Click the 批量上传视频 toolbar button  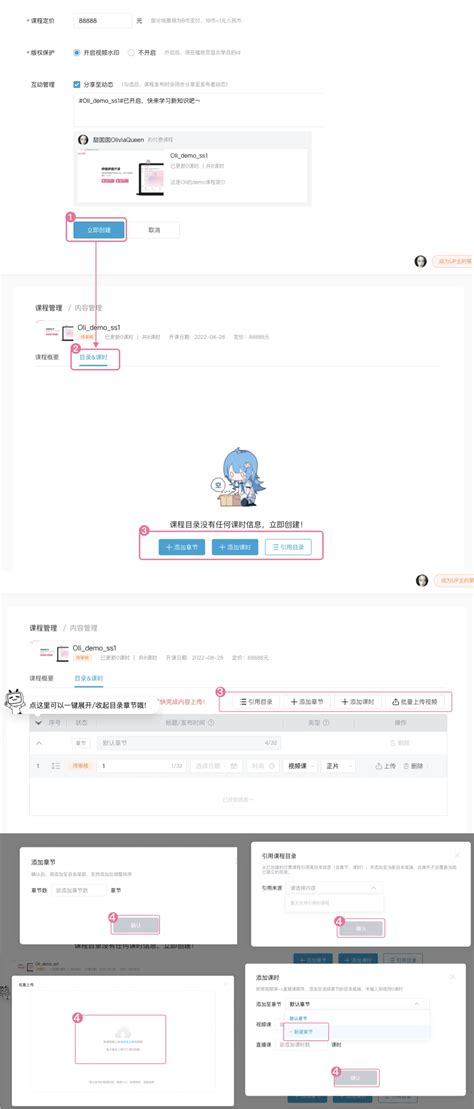click(x=415, y=702)
